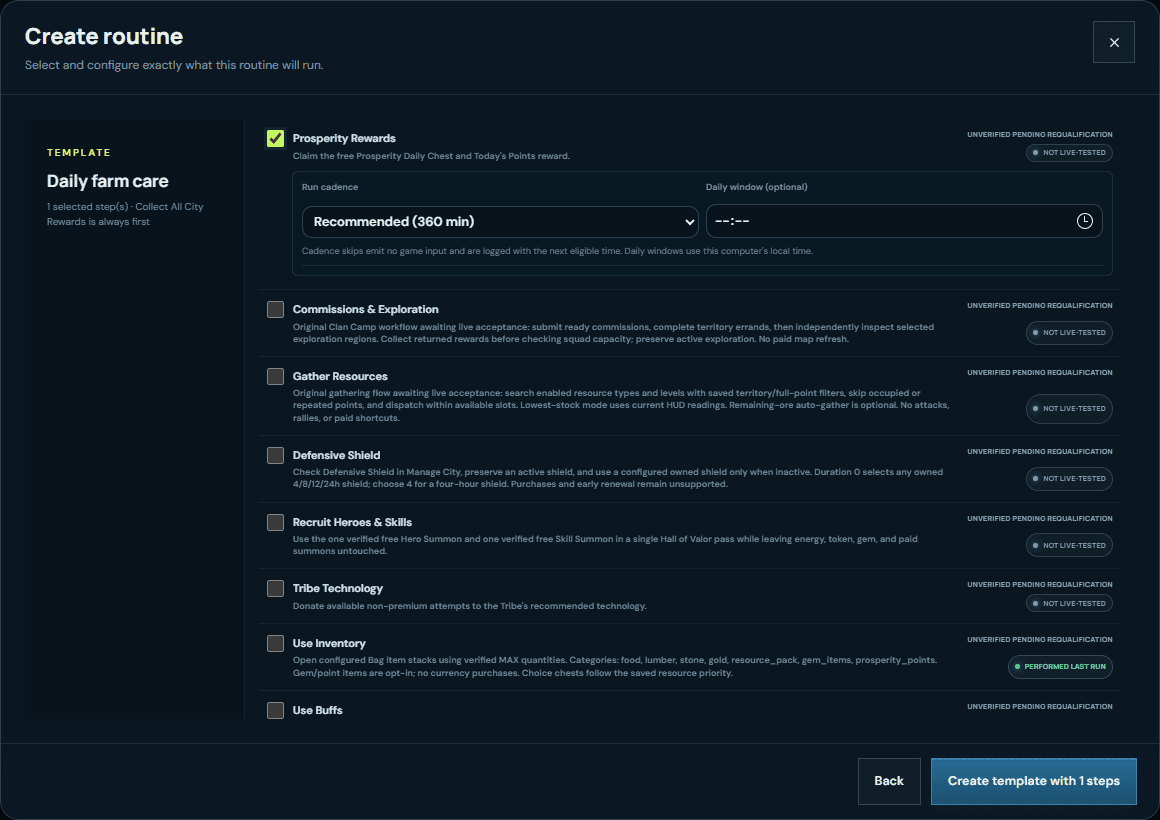
Task: Click the Prosperity Rewards title
Action: (344, 138)
